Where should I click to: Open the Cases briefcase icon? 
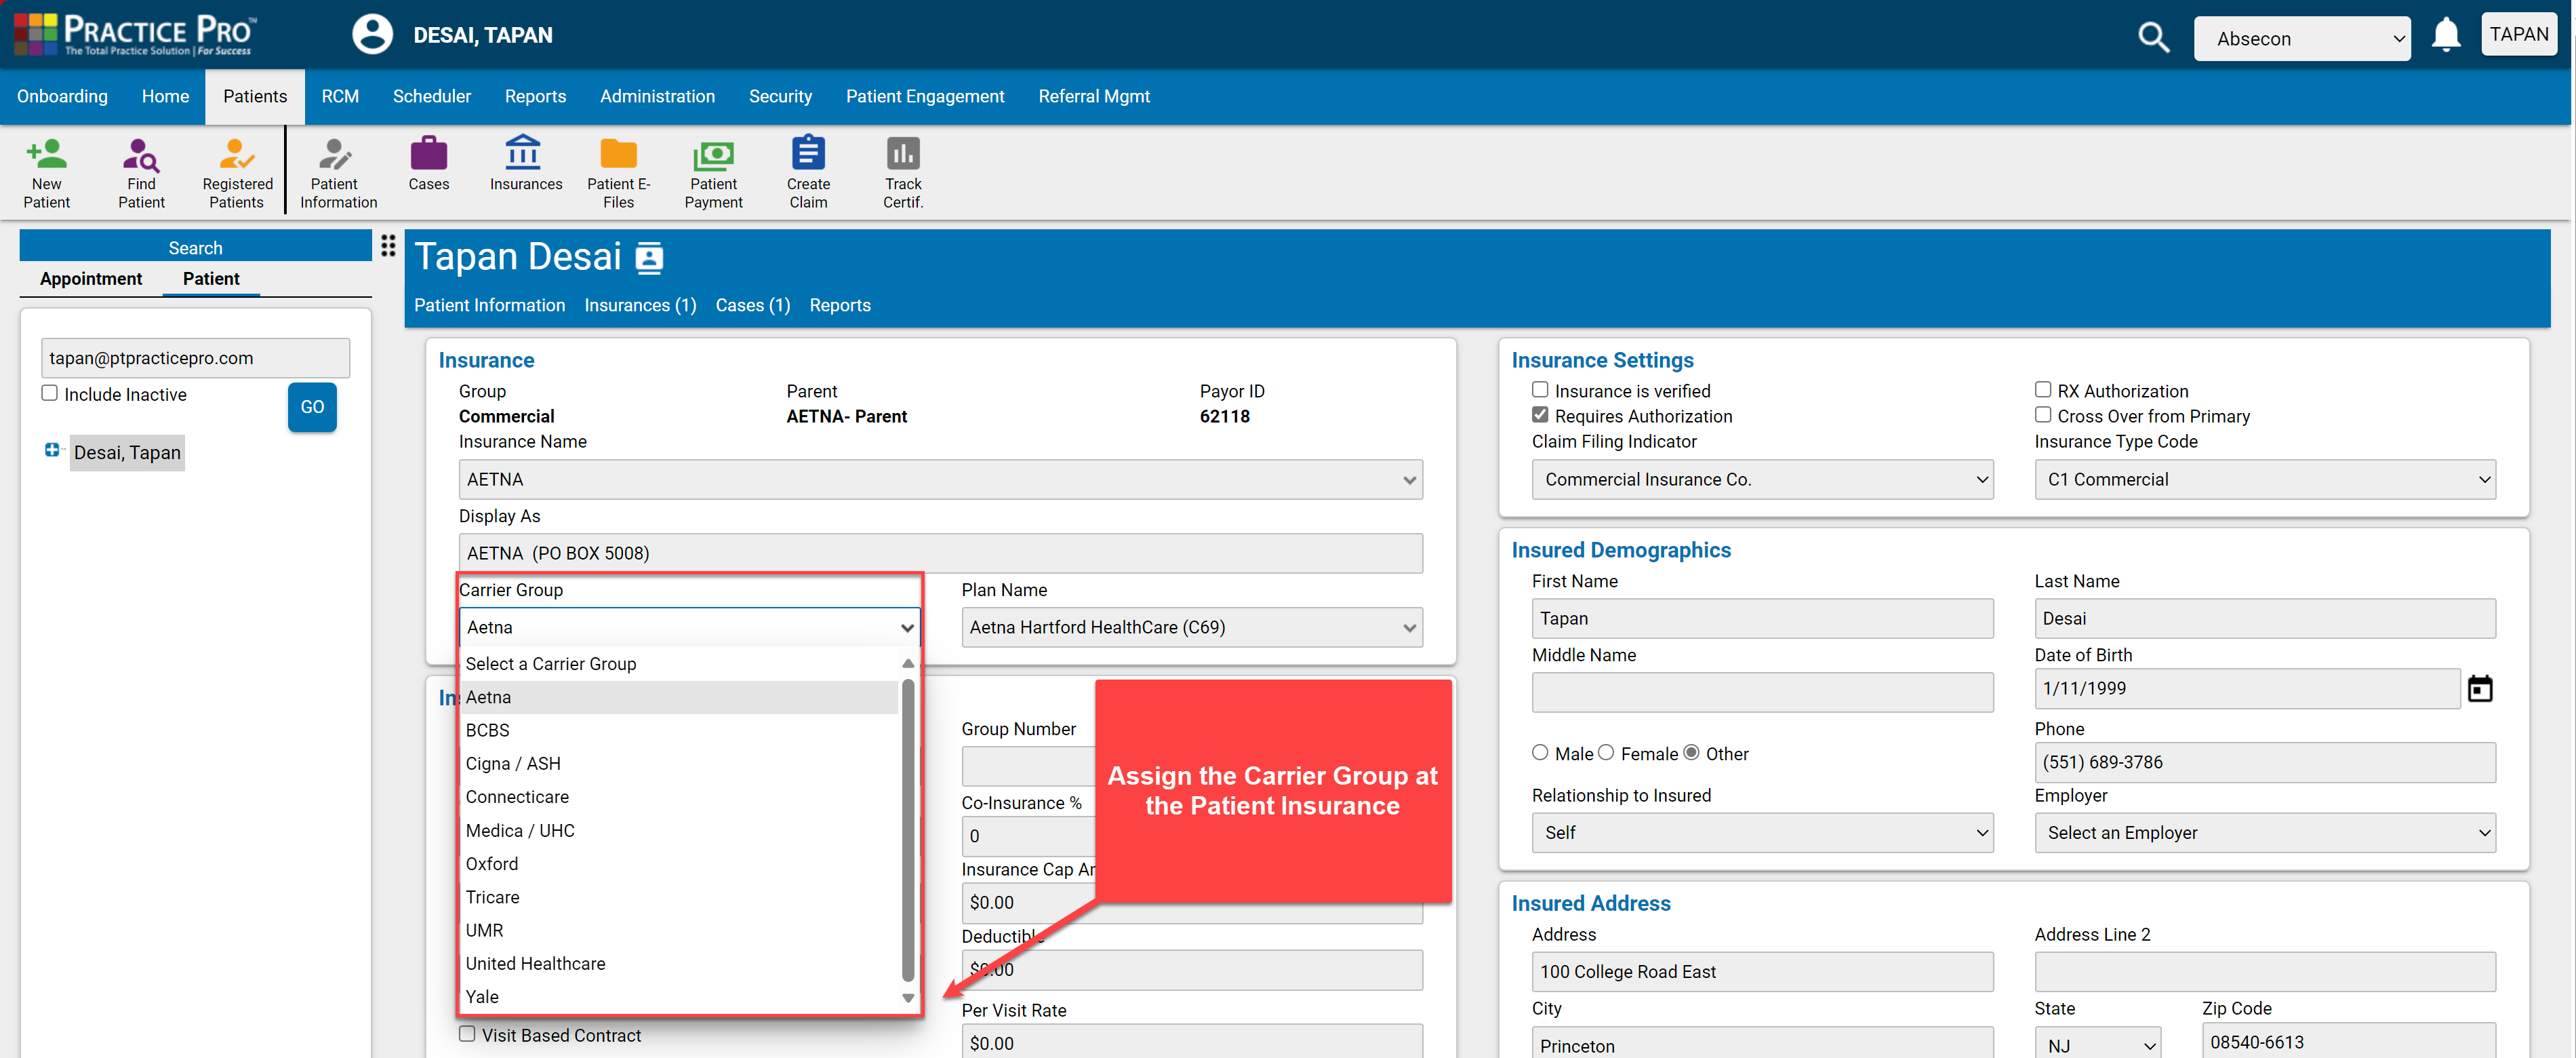click(x=428, y=164)
